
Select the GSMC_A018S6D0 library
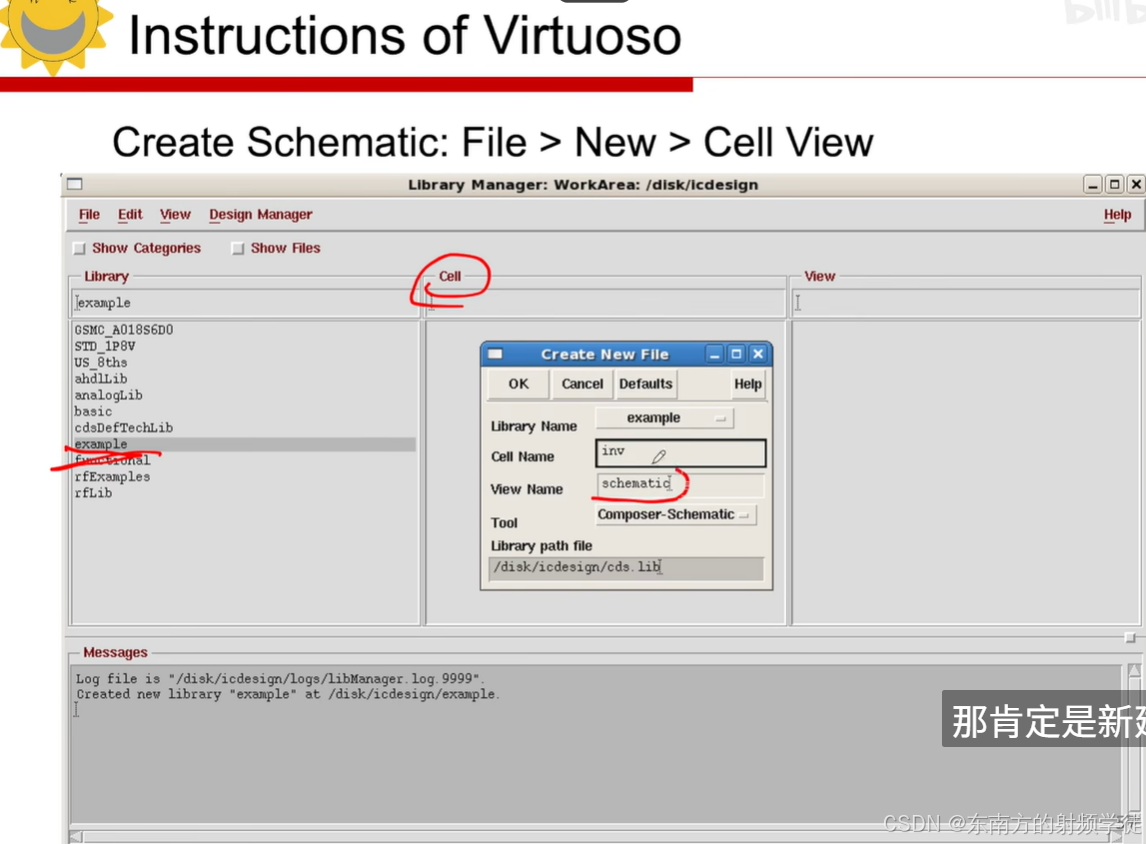(x=124, y=330)
